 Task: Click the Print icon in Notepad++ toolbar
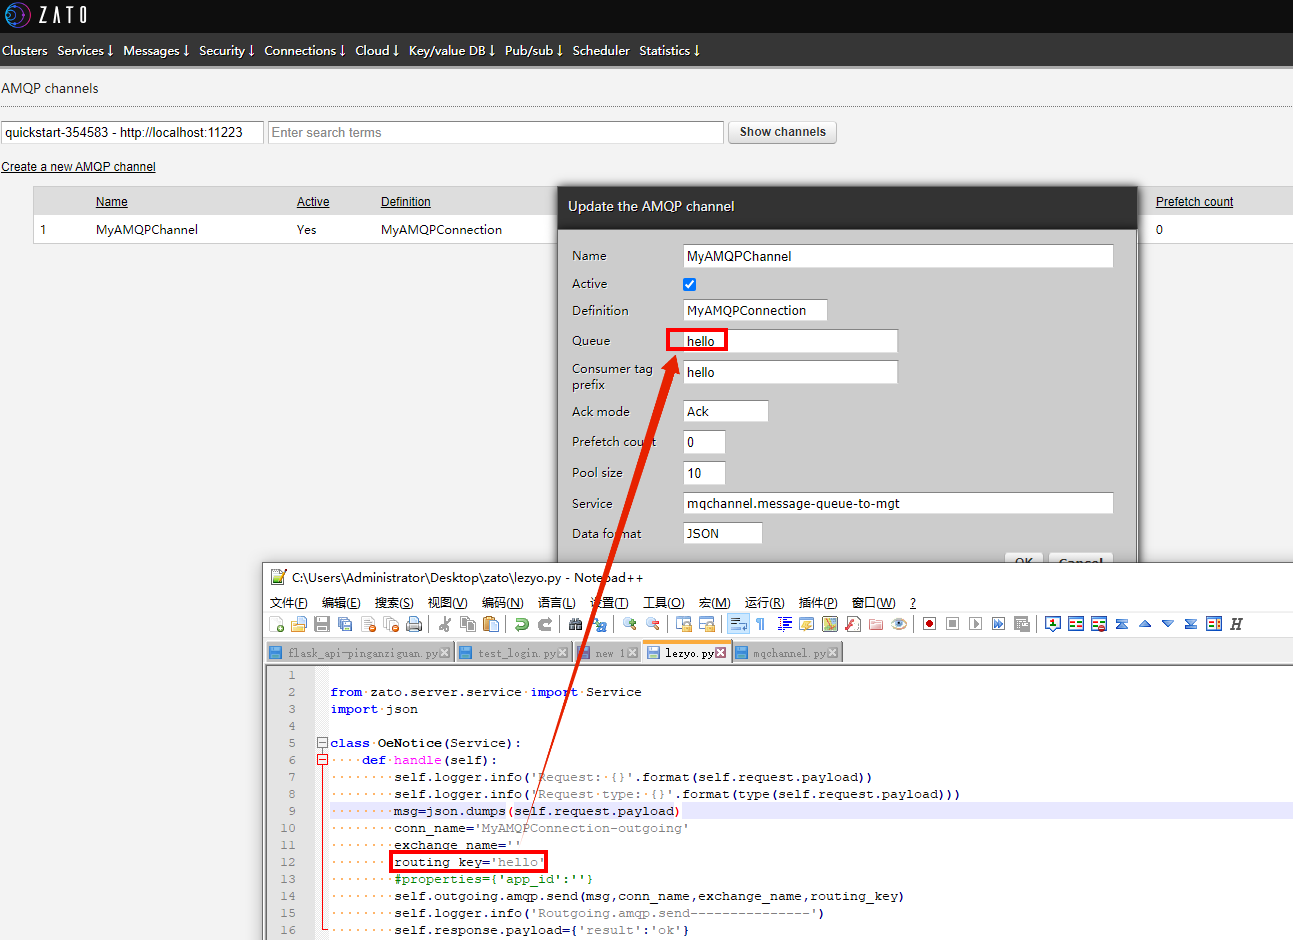[x=414, y=624]
